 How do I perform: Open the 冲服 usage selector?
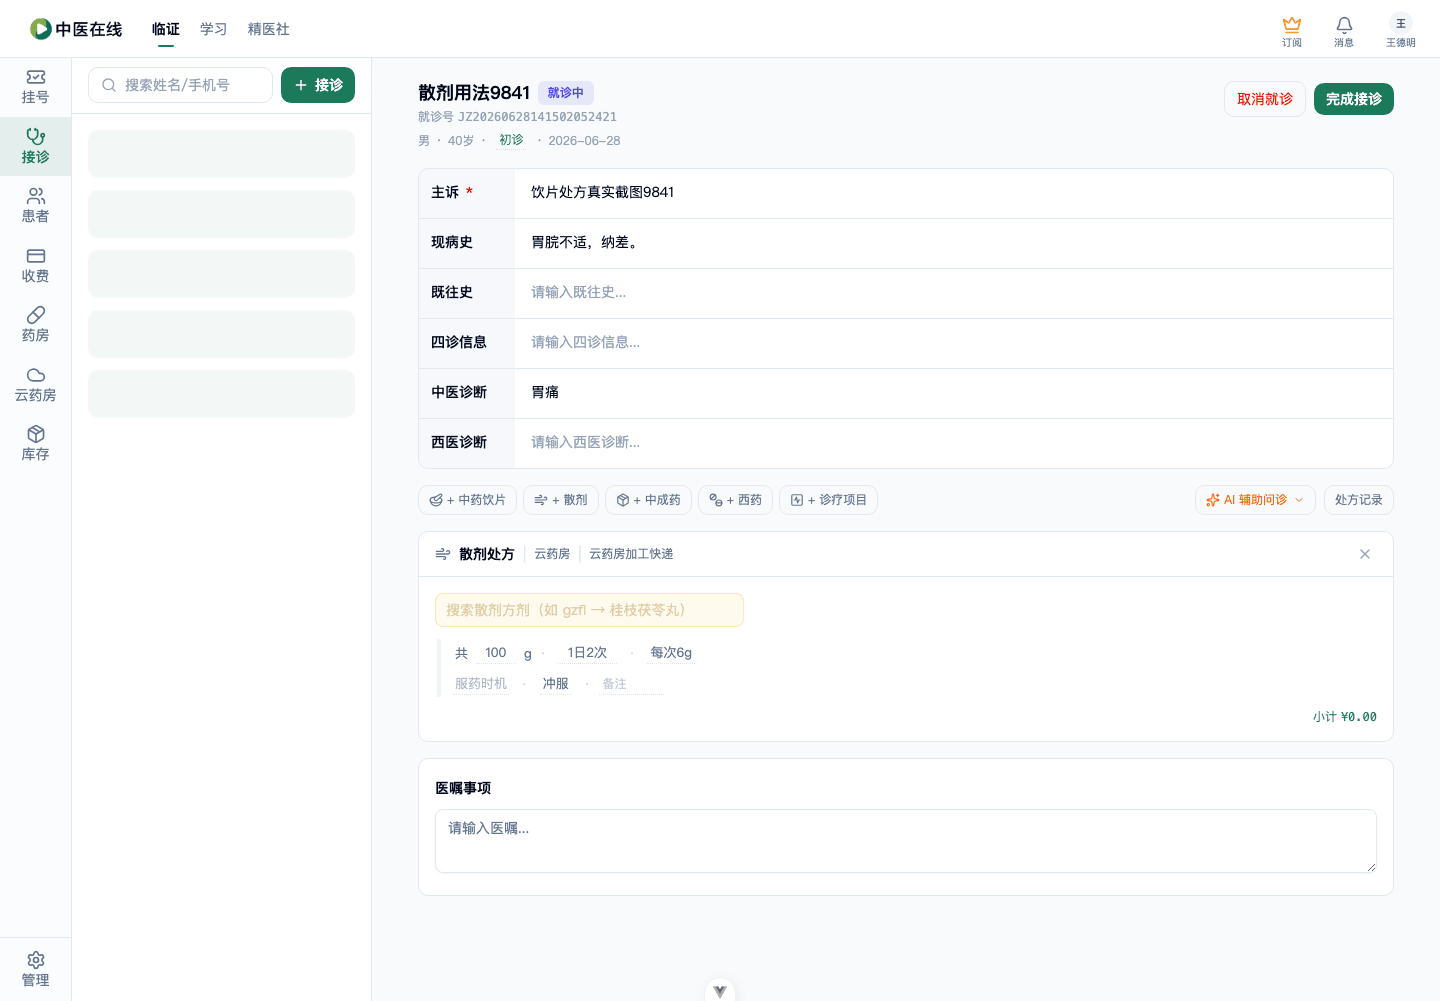(556, 684)
